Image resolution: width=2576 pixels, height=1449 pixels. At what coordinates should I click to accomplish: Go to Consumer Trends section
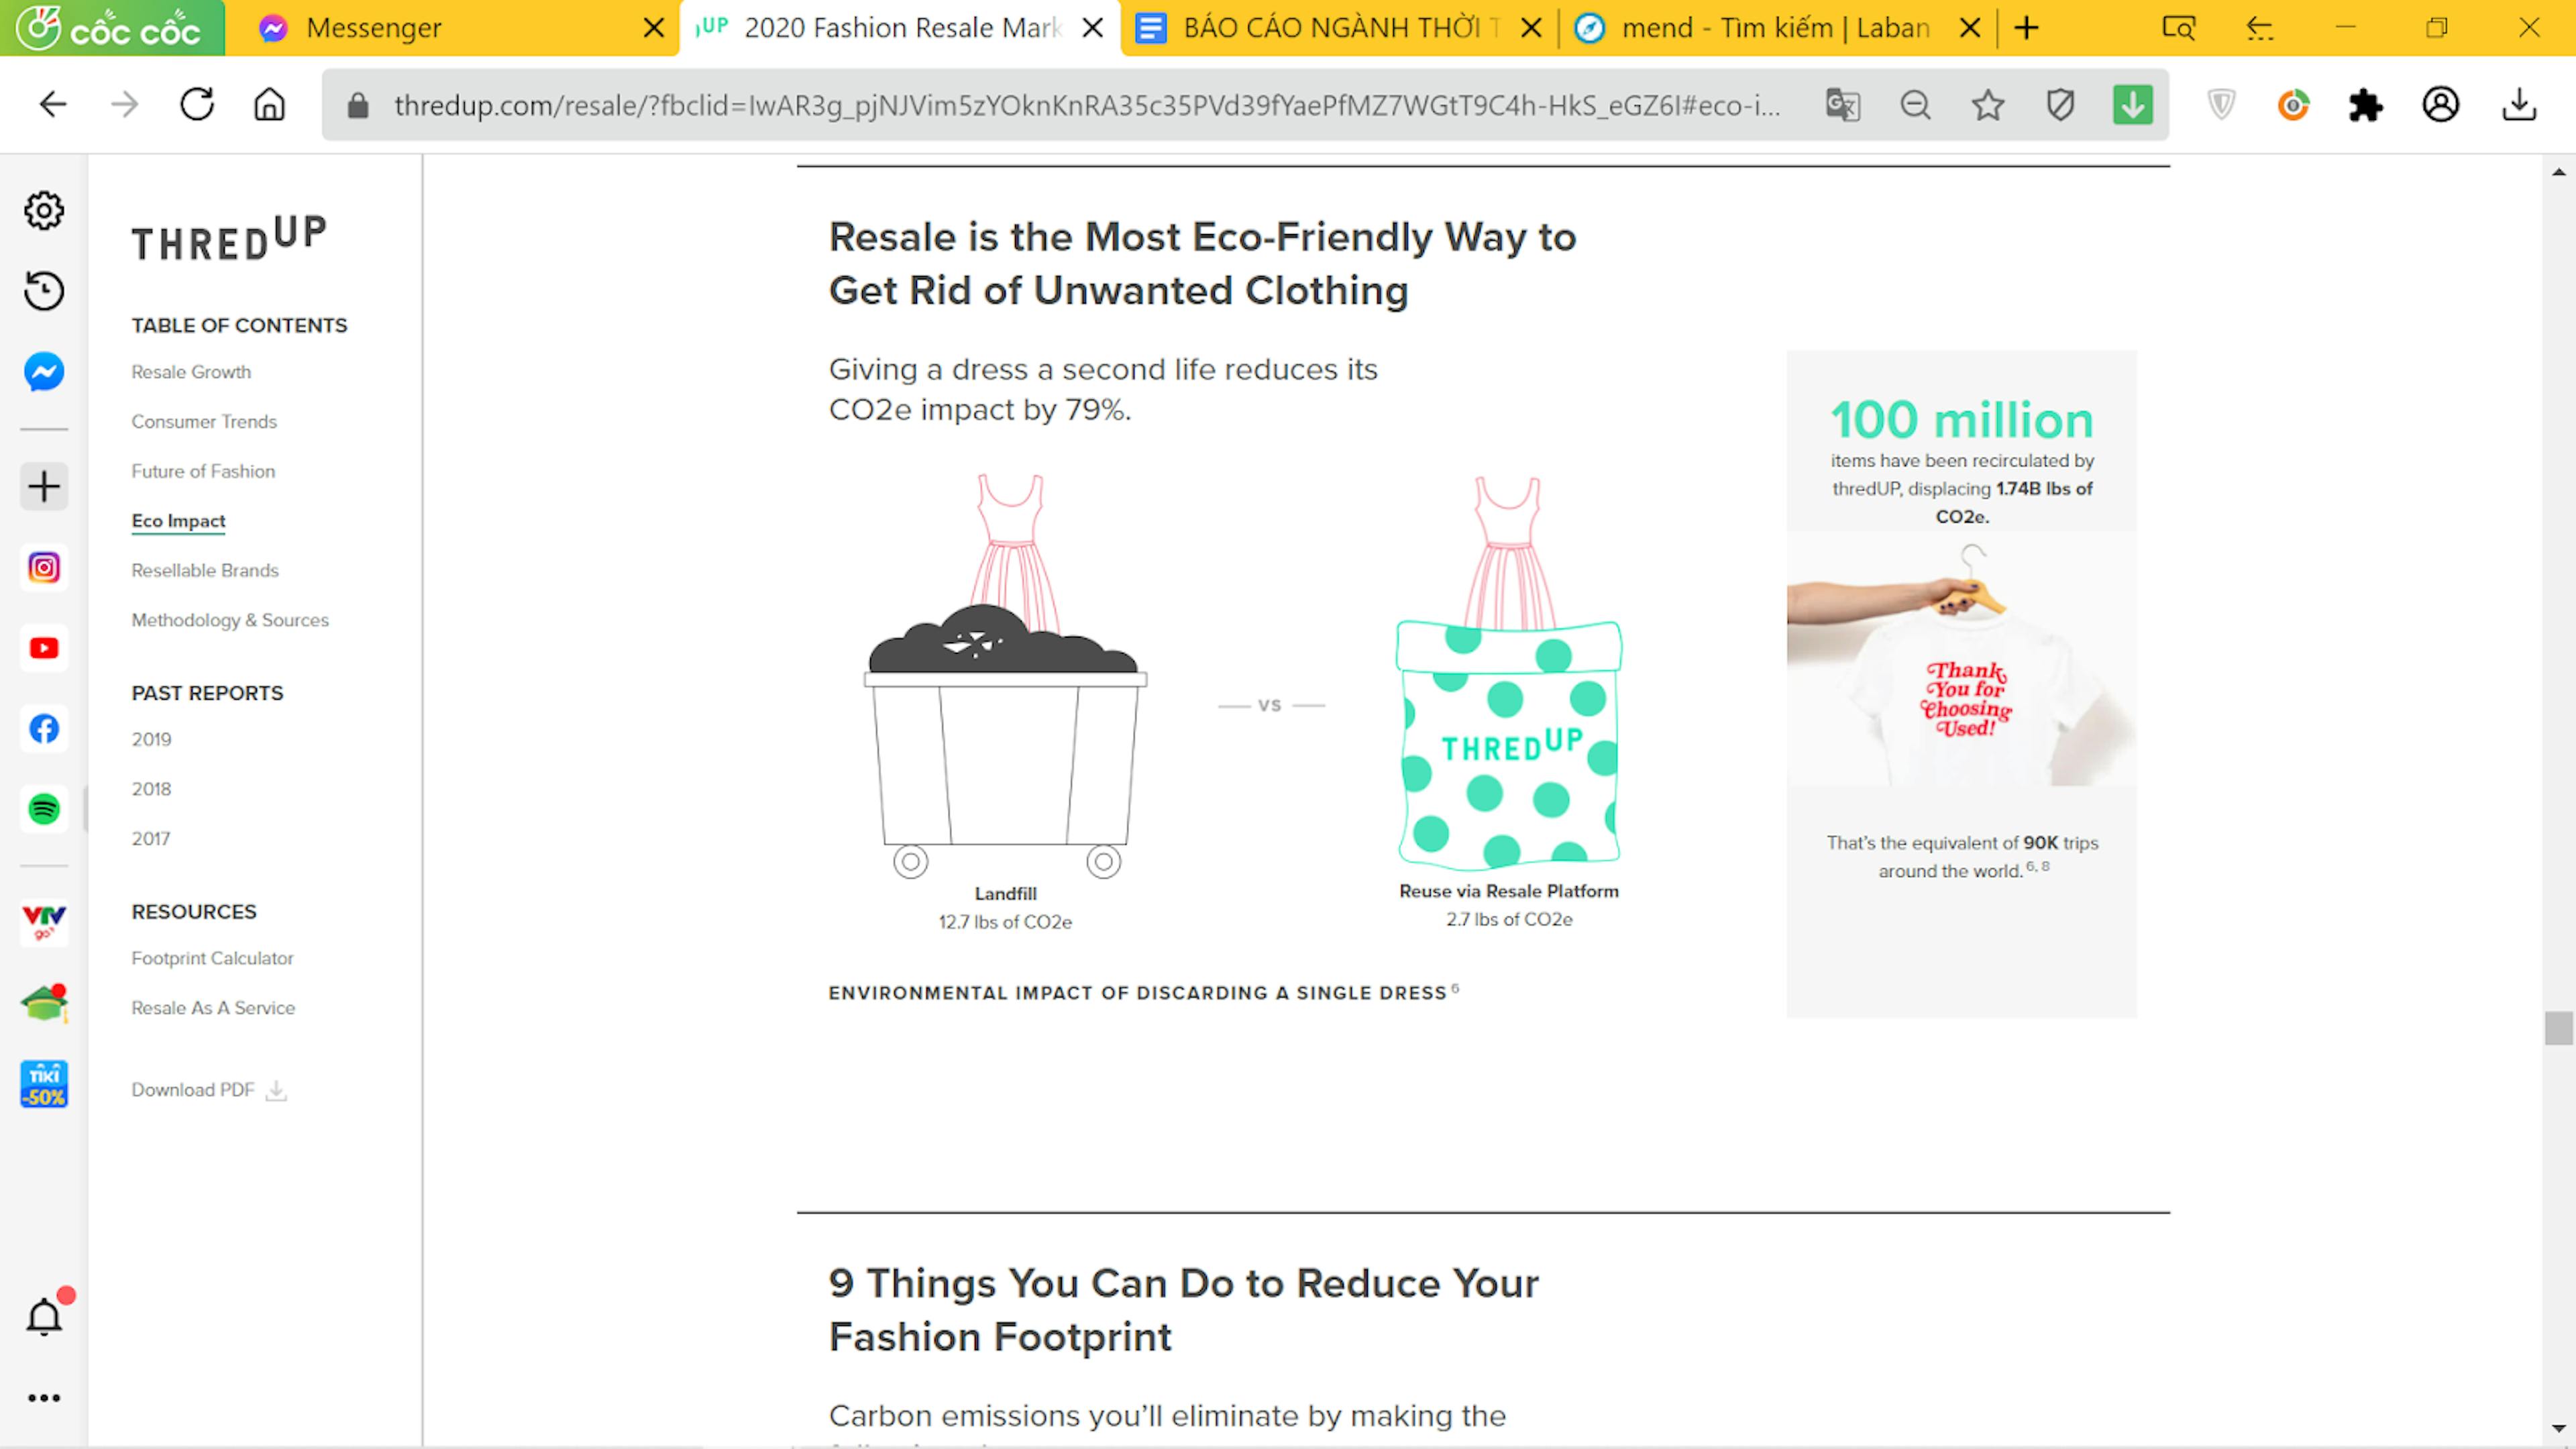pos(204,422)
